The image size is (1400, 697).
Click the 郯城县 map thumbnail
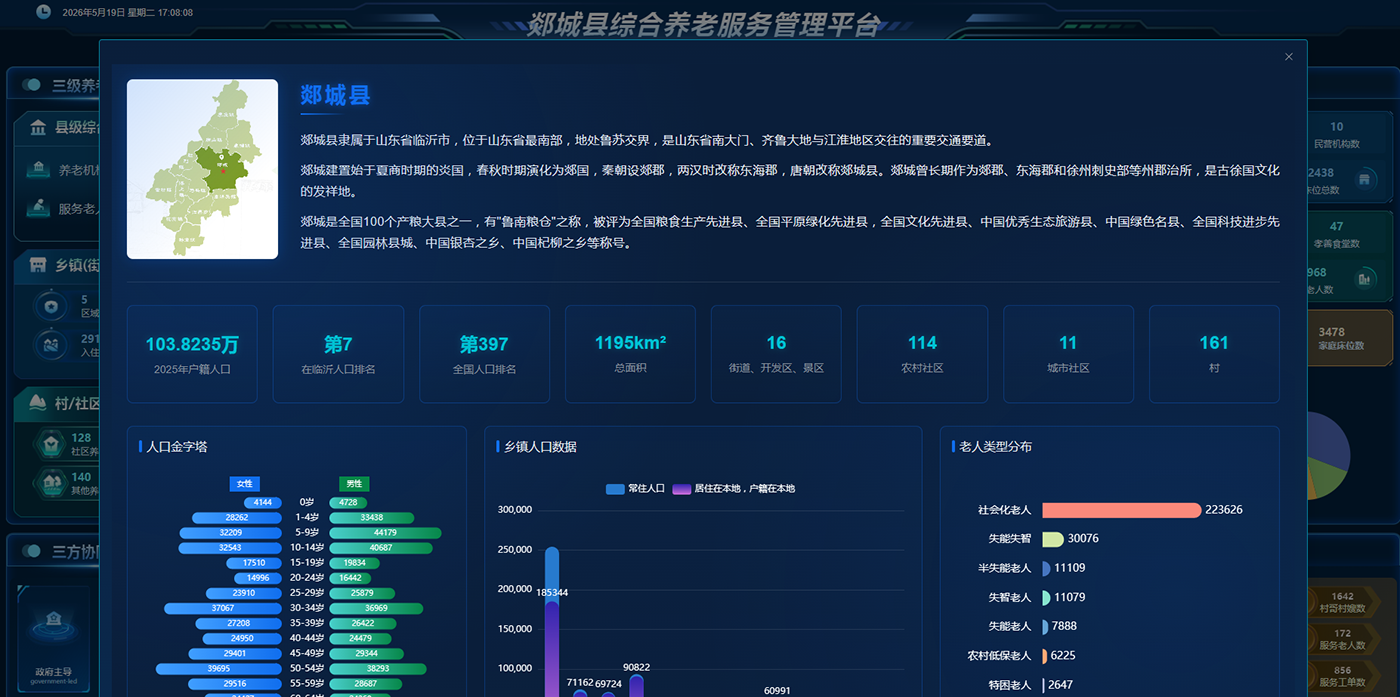(202, 169)
